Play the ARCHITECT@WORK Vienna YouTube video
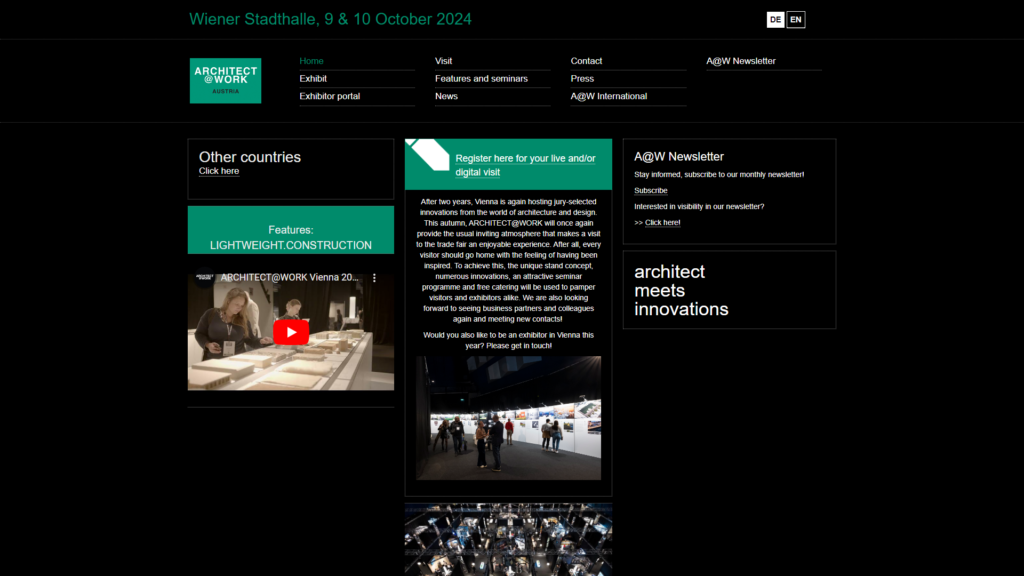The width and height of the screenshot is (1024, 576). [x=291, y=332]
